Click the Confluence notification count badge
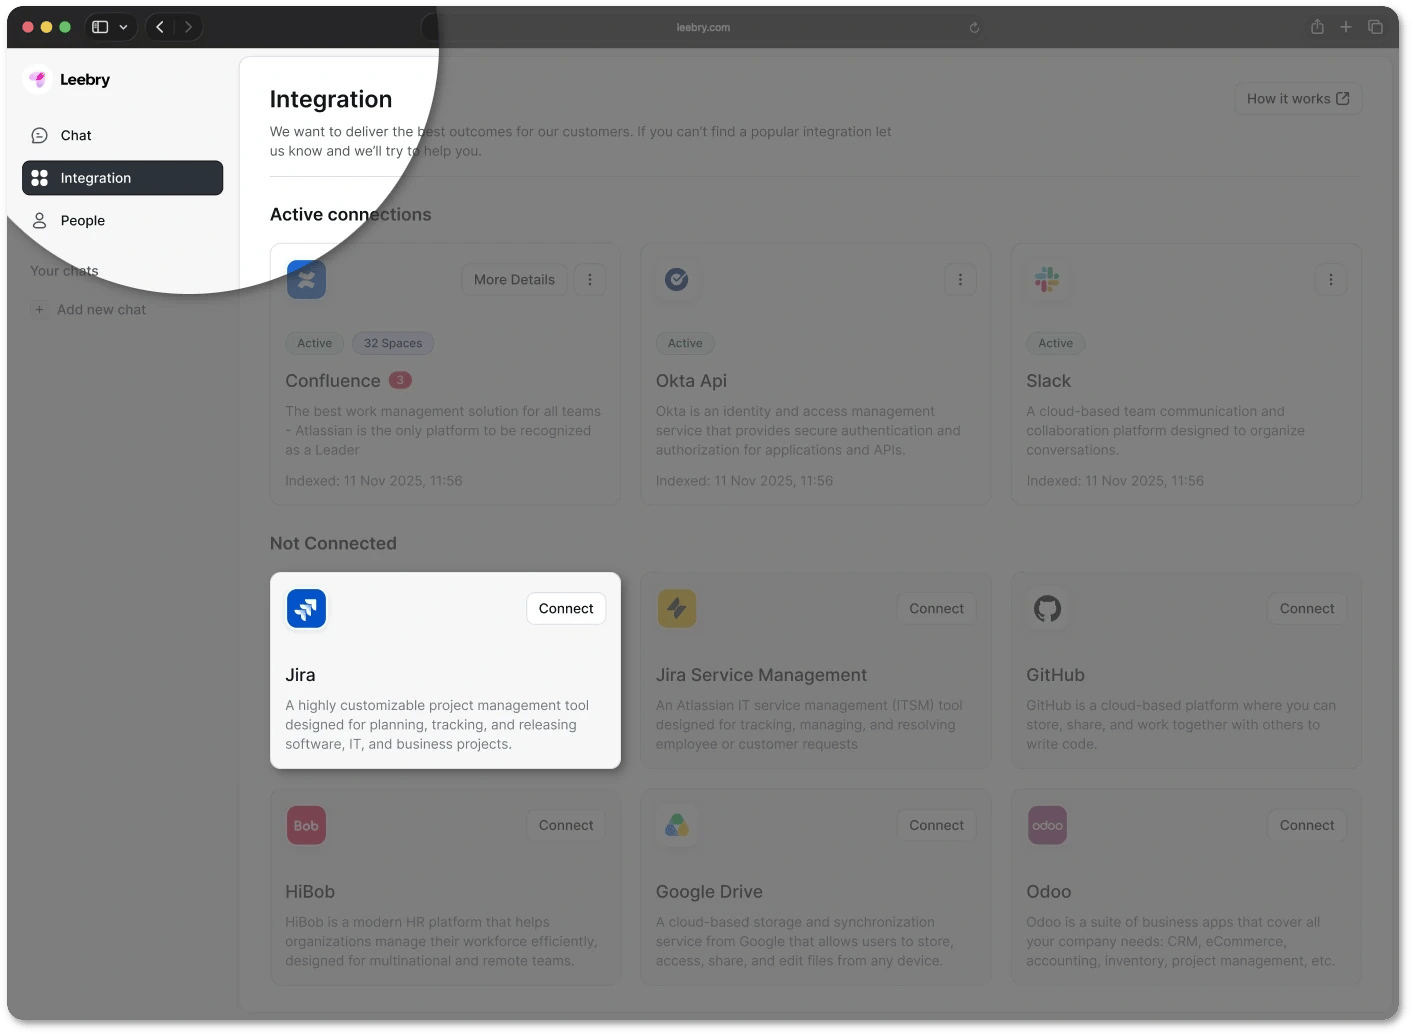Image resolution: width=1412 pixels, height=1034 pixels. [x=400, y=380]
